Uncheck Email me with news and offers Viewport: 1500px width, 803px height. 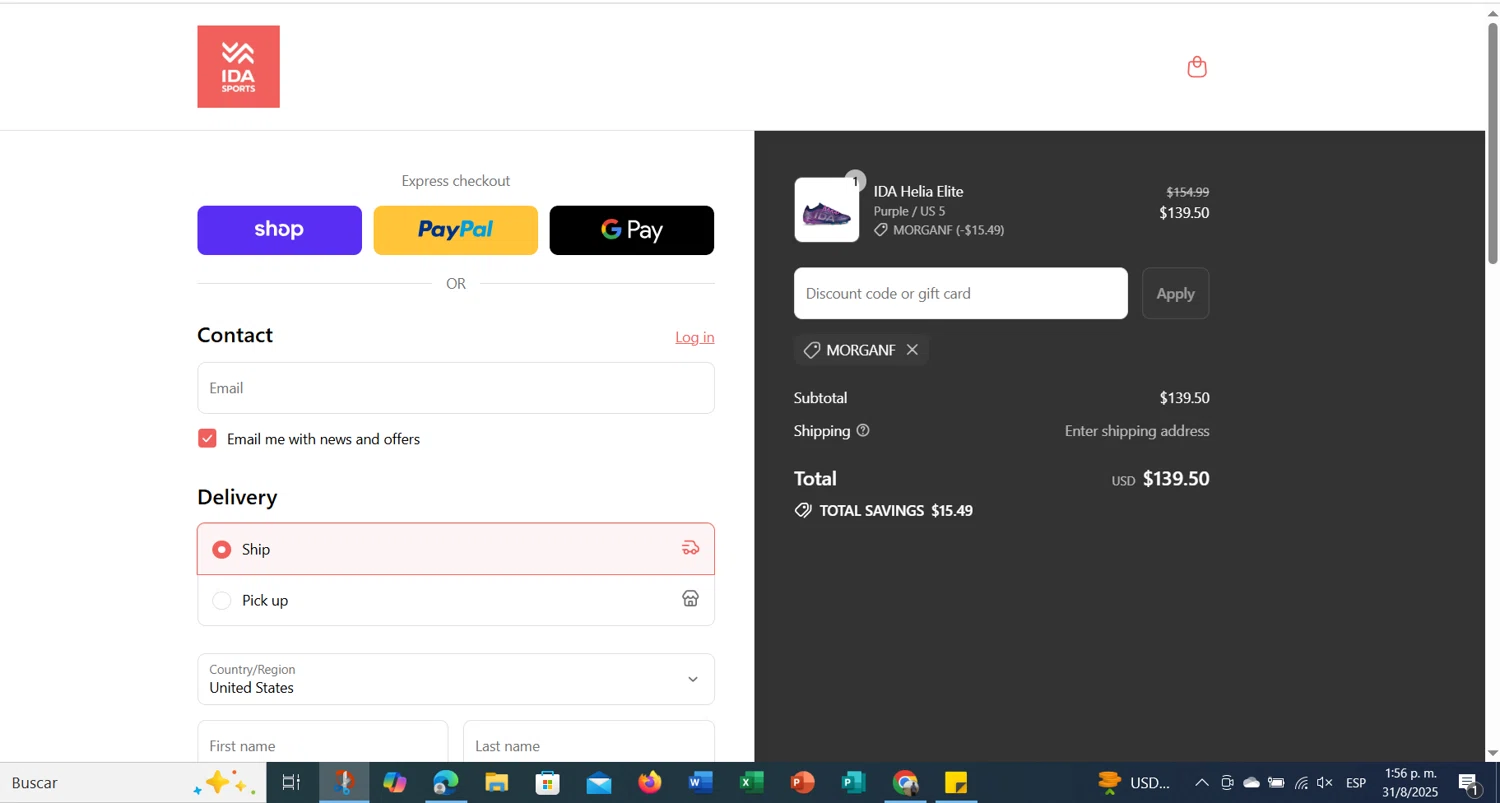click(207, 438)
